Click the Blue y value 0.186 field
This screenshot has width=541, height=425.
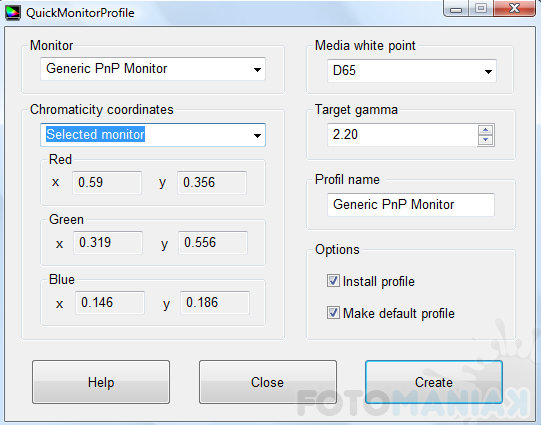(215, 303)
